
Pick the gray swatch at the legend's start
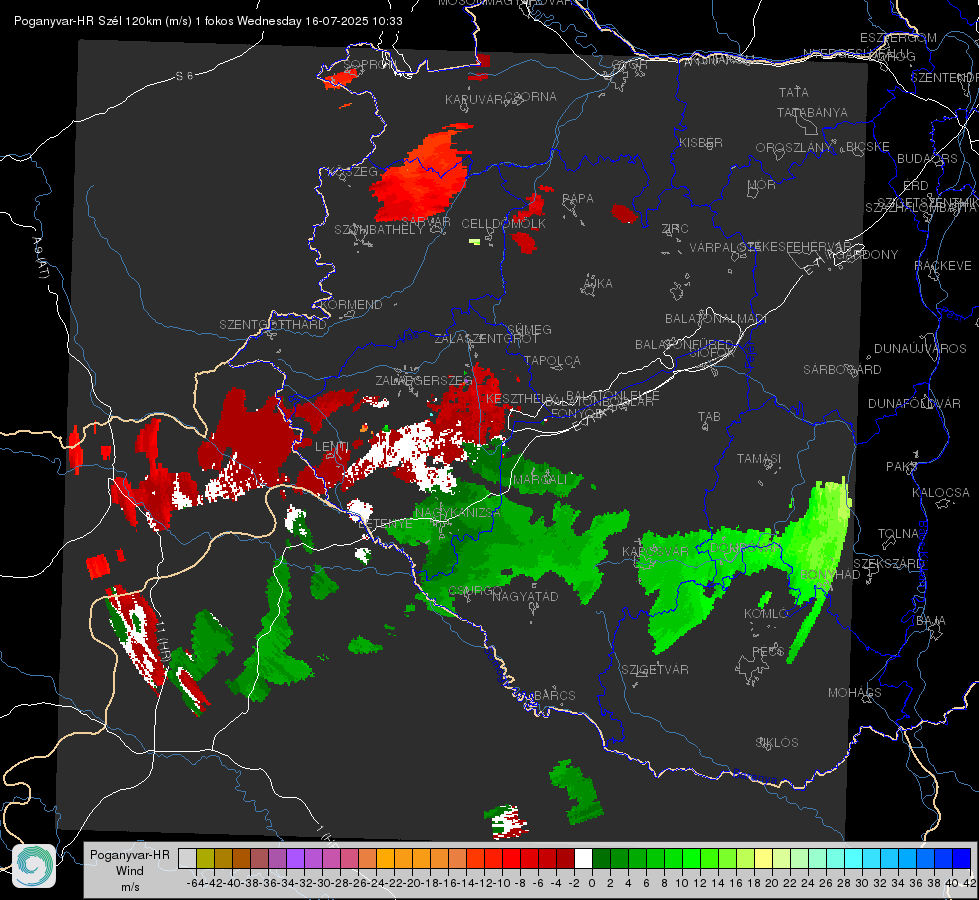click(x=187, y=859)
